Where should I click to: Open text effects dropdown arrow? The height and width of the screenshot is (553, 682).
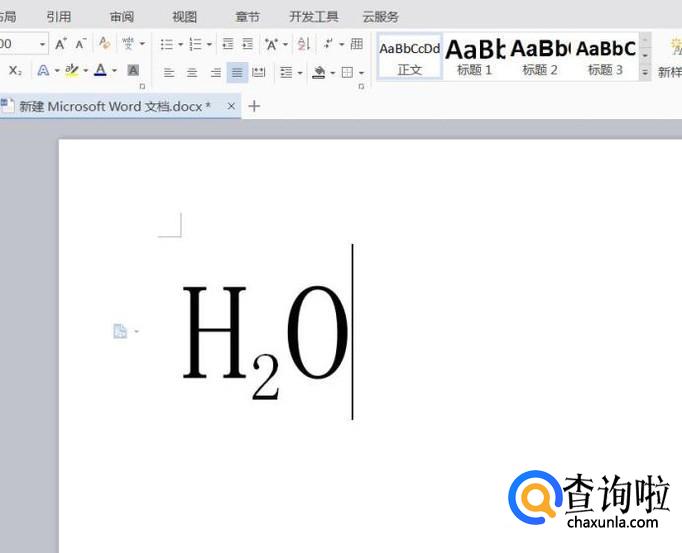57,70
